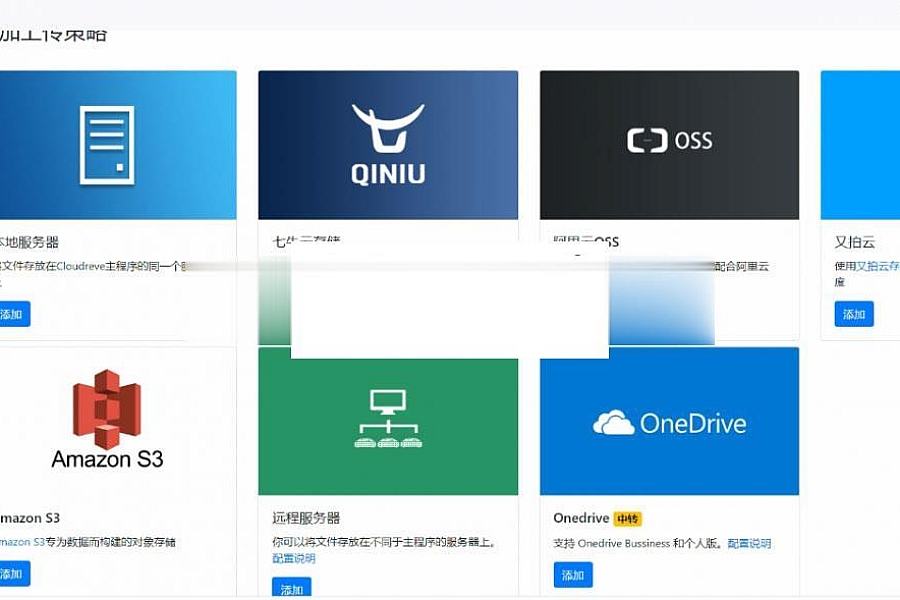900x600 pixels.
Task: Add the Onedrive storage policy
Action: coord(573,575)
